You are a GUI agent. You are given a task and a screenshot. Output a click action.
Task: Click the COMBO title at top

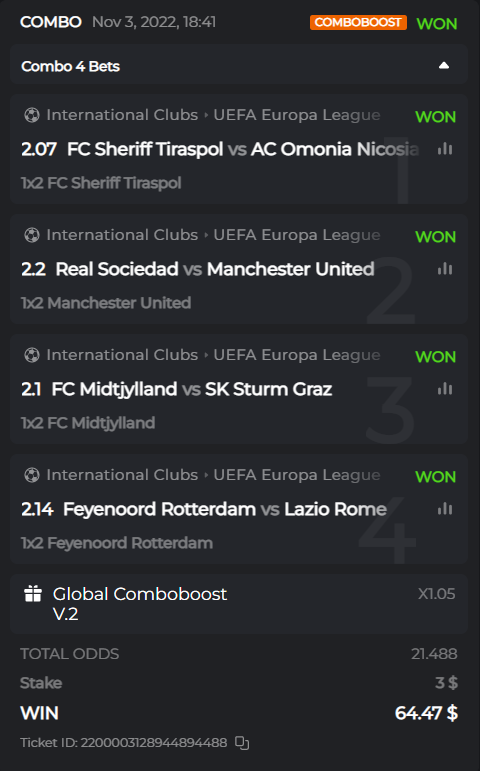click(x=51, y=22)
